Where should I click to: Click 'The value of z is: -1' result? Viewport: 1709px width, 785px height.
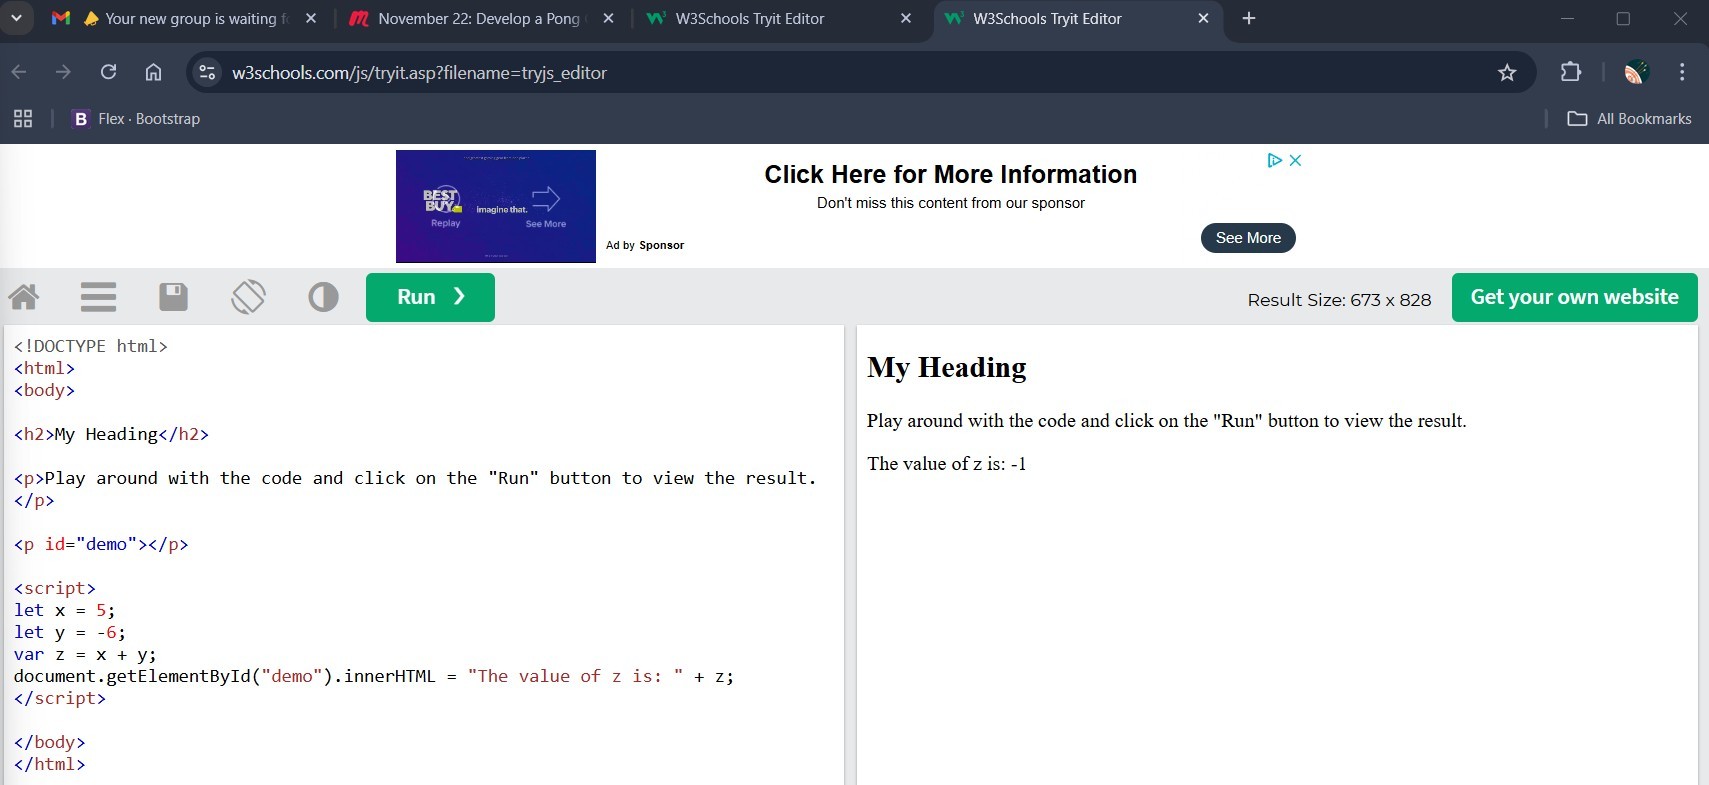pyautogui.click(x=946, y=463)
